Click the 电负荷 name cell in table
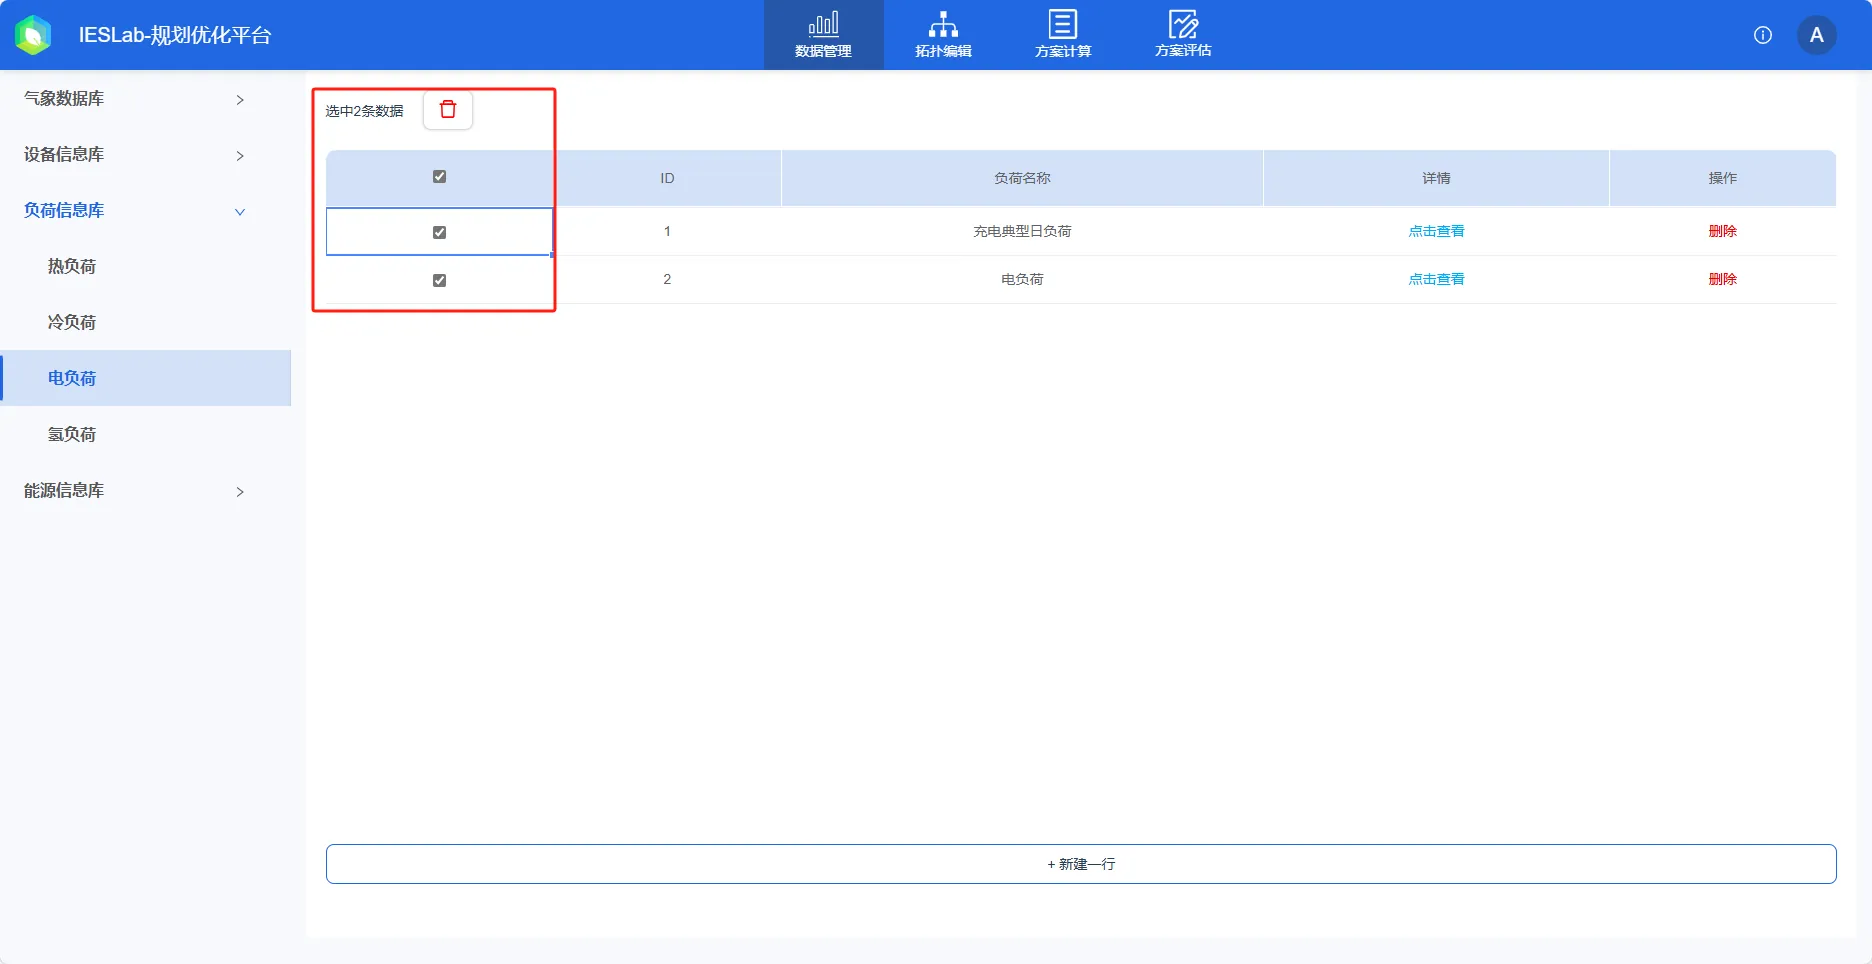Image resolution: width=1872 pixels, height=964 pixels. click(x=1022, y=279)
